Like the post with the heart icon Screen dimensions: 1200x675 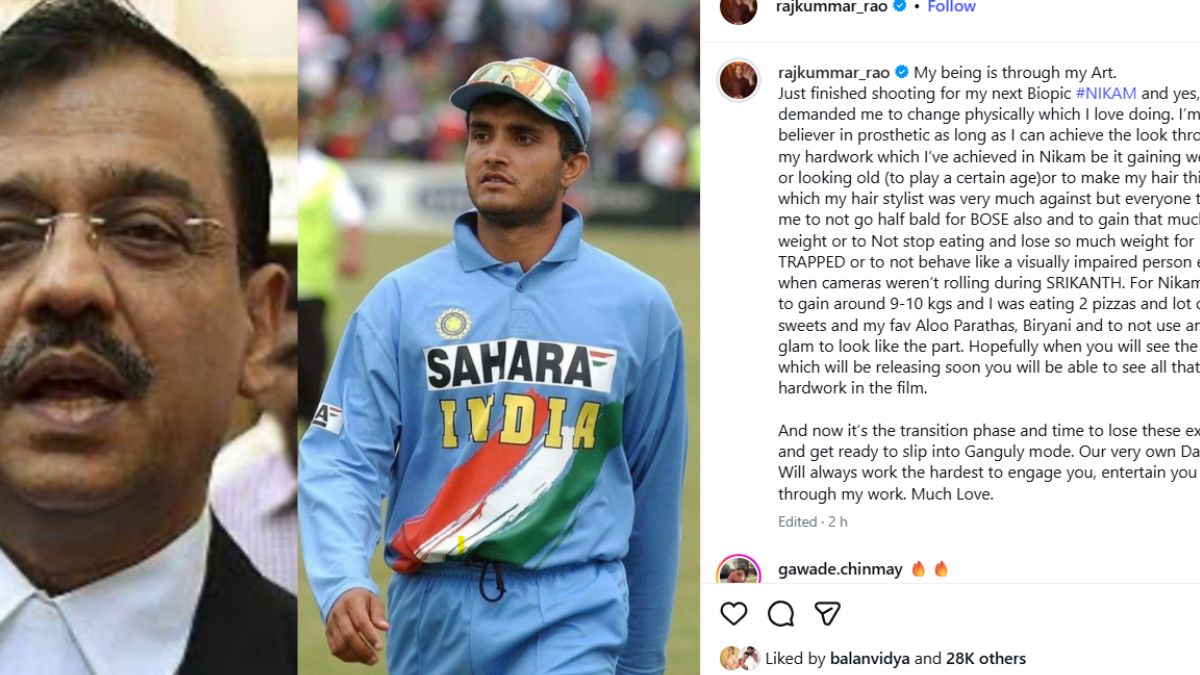click(x=734, y=613)
